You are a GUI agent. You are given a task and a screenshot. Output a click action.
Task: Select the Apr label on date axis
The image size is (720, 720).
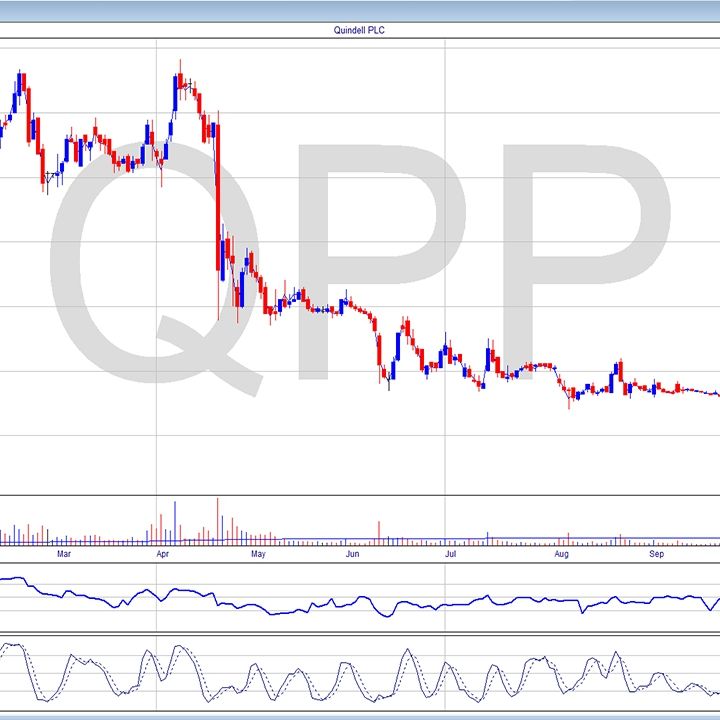pos(161,552)
